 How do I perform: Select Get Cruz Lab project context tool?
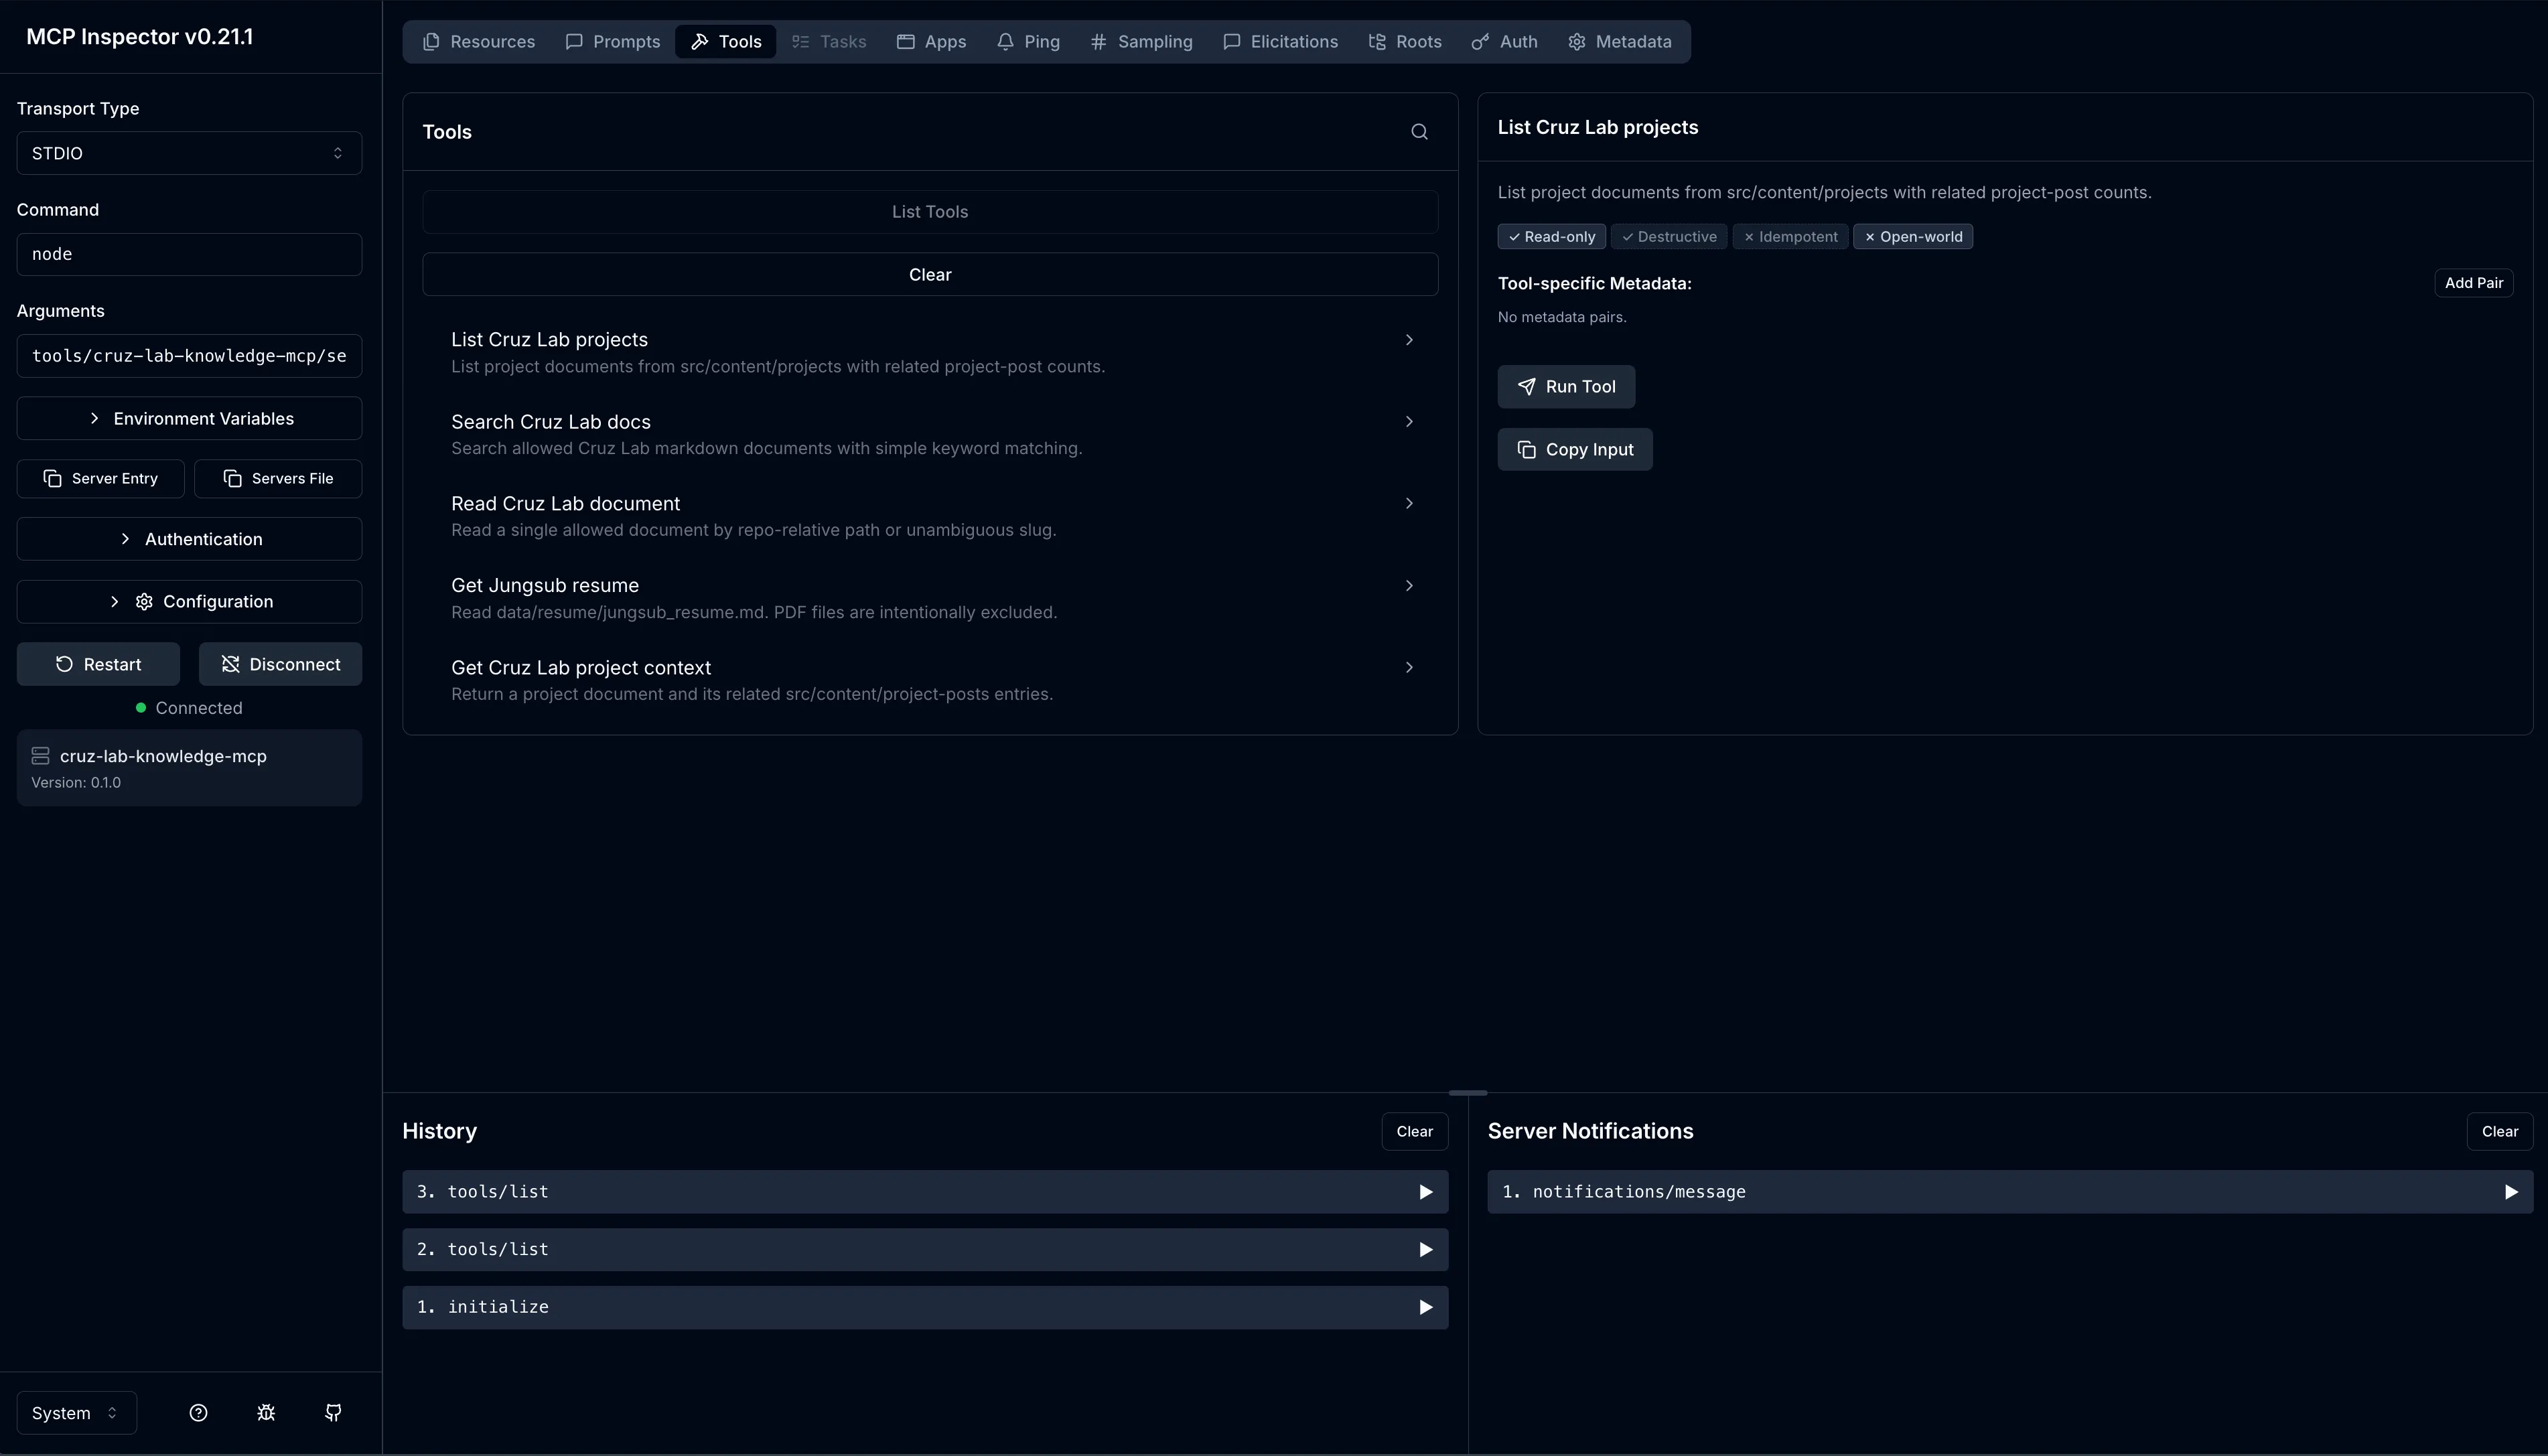coord(930,680)
